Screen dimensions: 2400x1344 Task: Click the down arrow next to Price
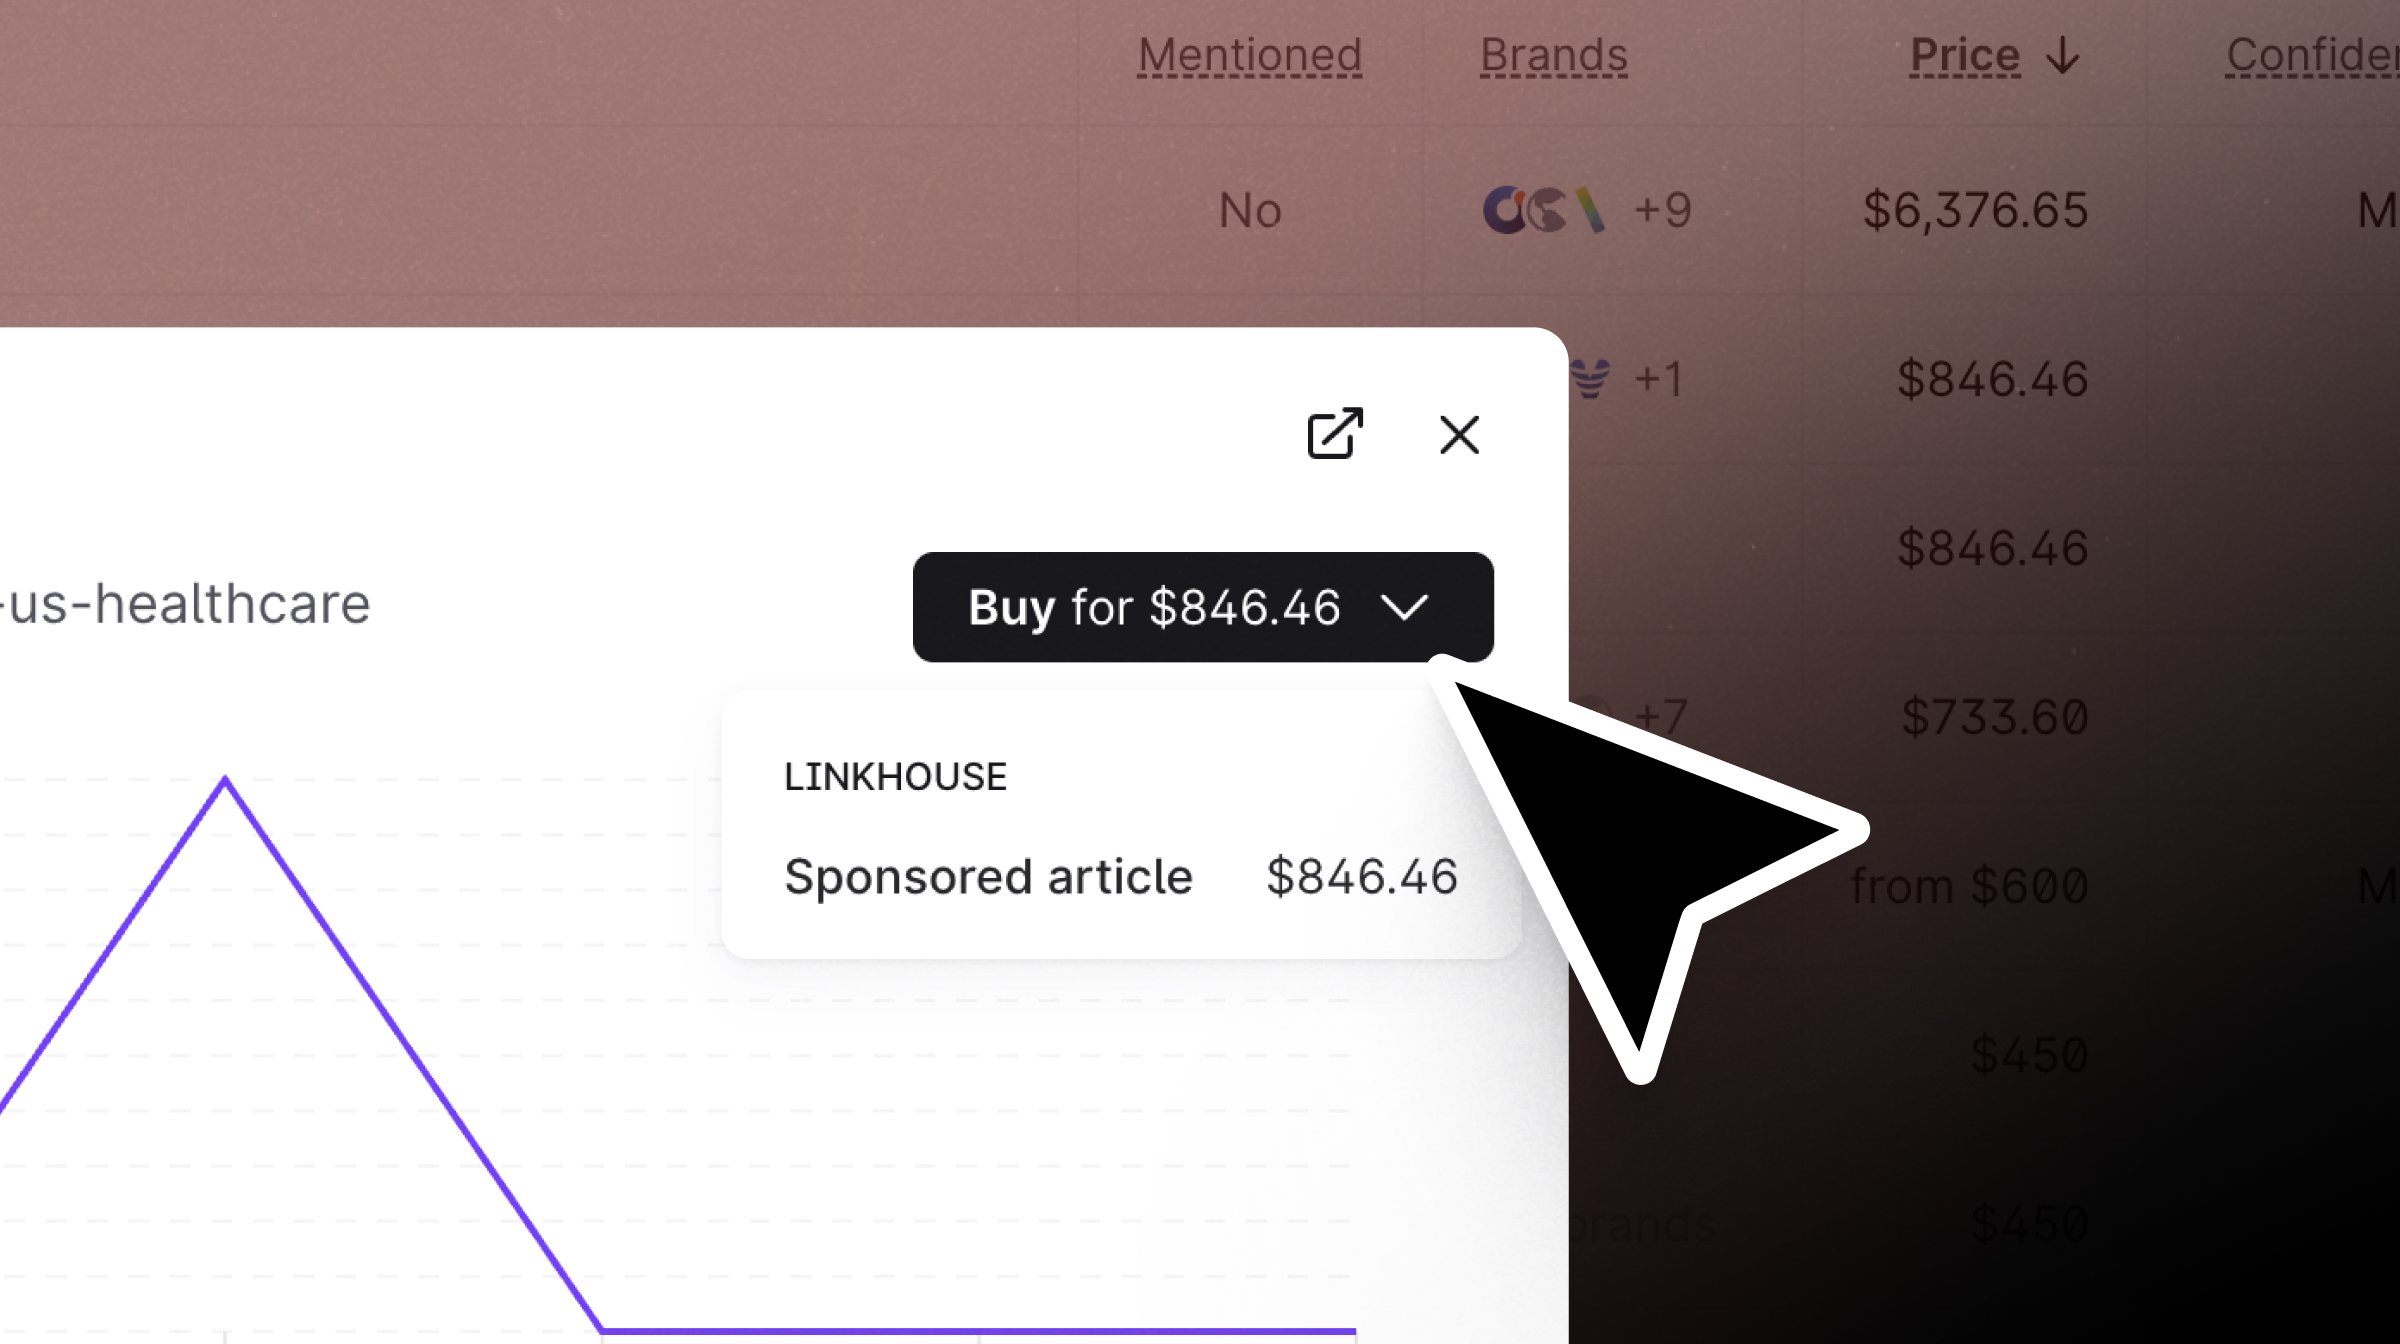2063,56
